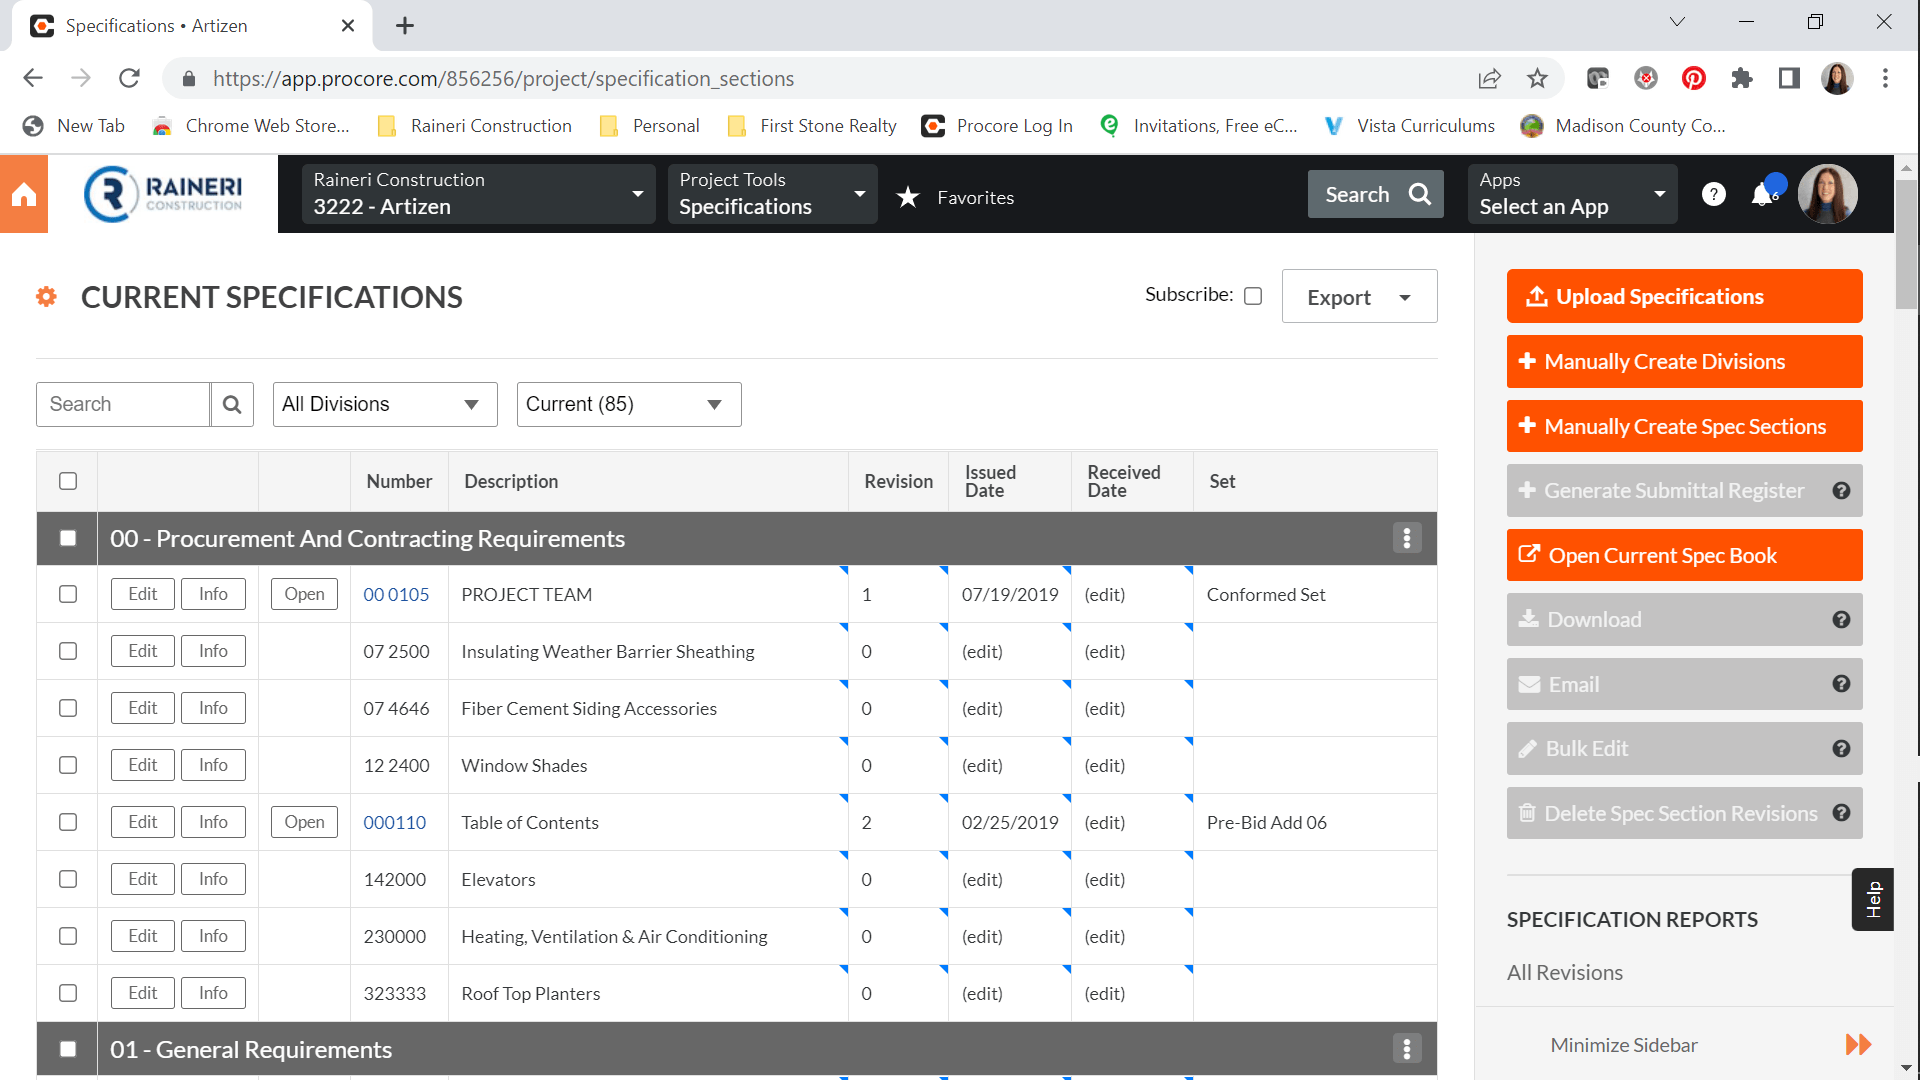Viewport: 1920px width, 1080px height.
Task: Bookmark page with Chrome star icon
Action: 1537,79
